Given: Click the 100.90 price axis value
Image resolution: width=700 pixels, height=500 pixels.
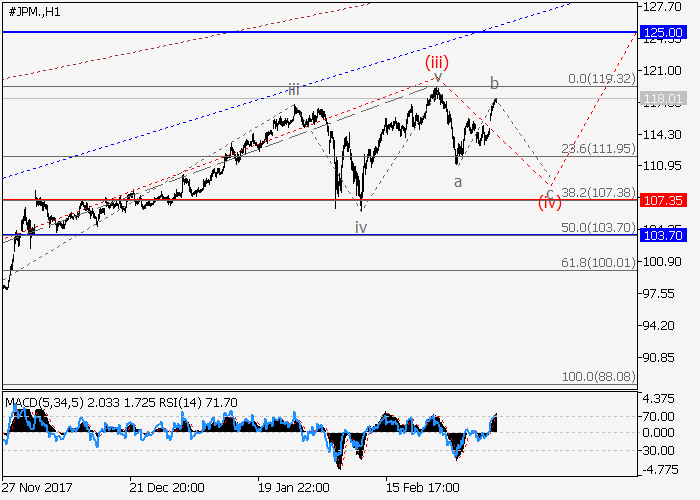Looking at the screenshot, I should click(662, 262).
